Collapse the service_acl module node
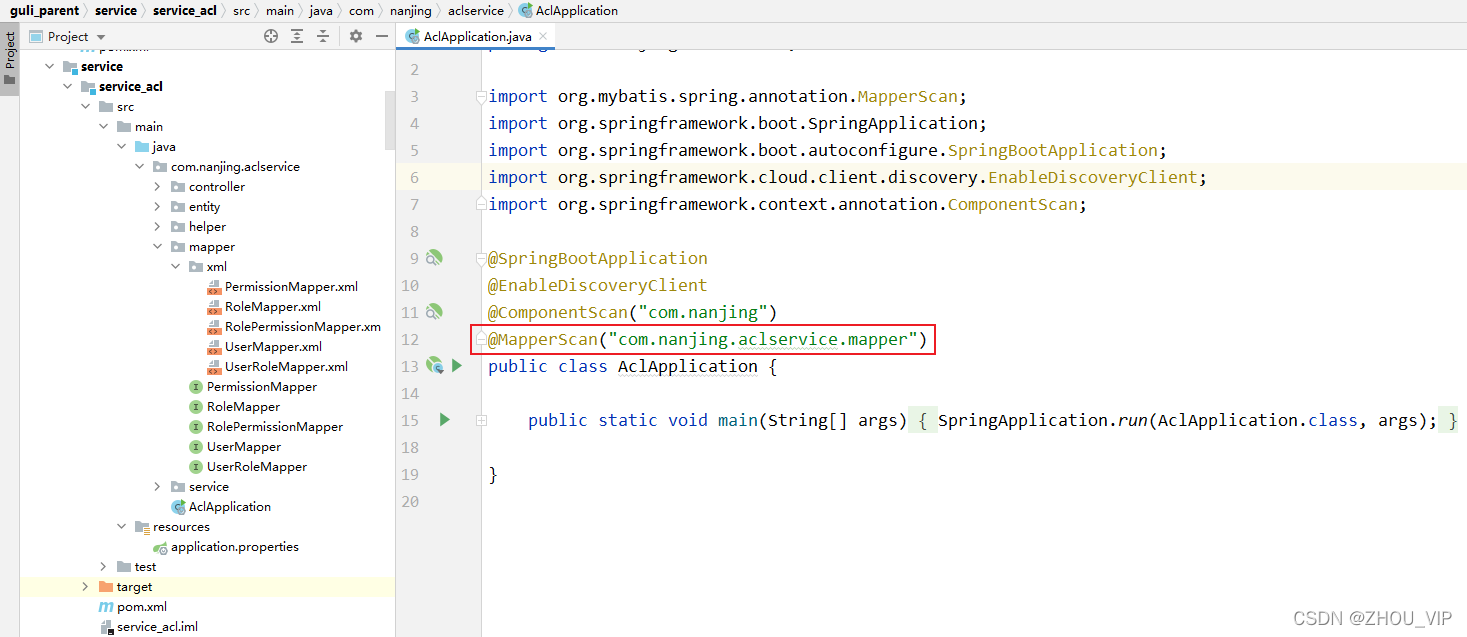 67,87
